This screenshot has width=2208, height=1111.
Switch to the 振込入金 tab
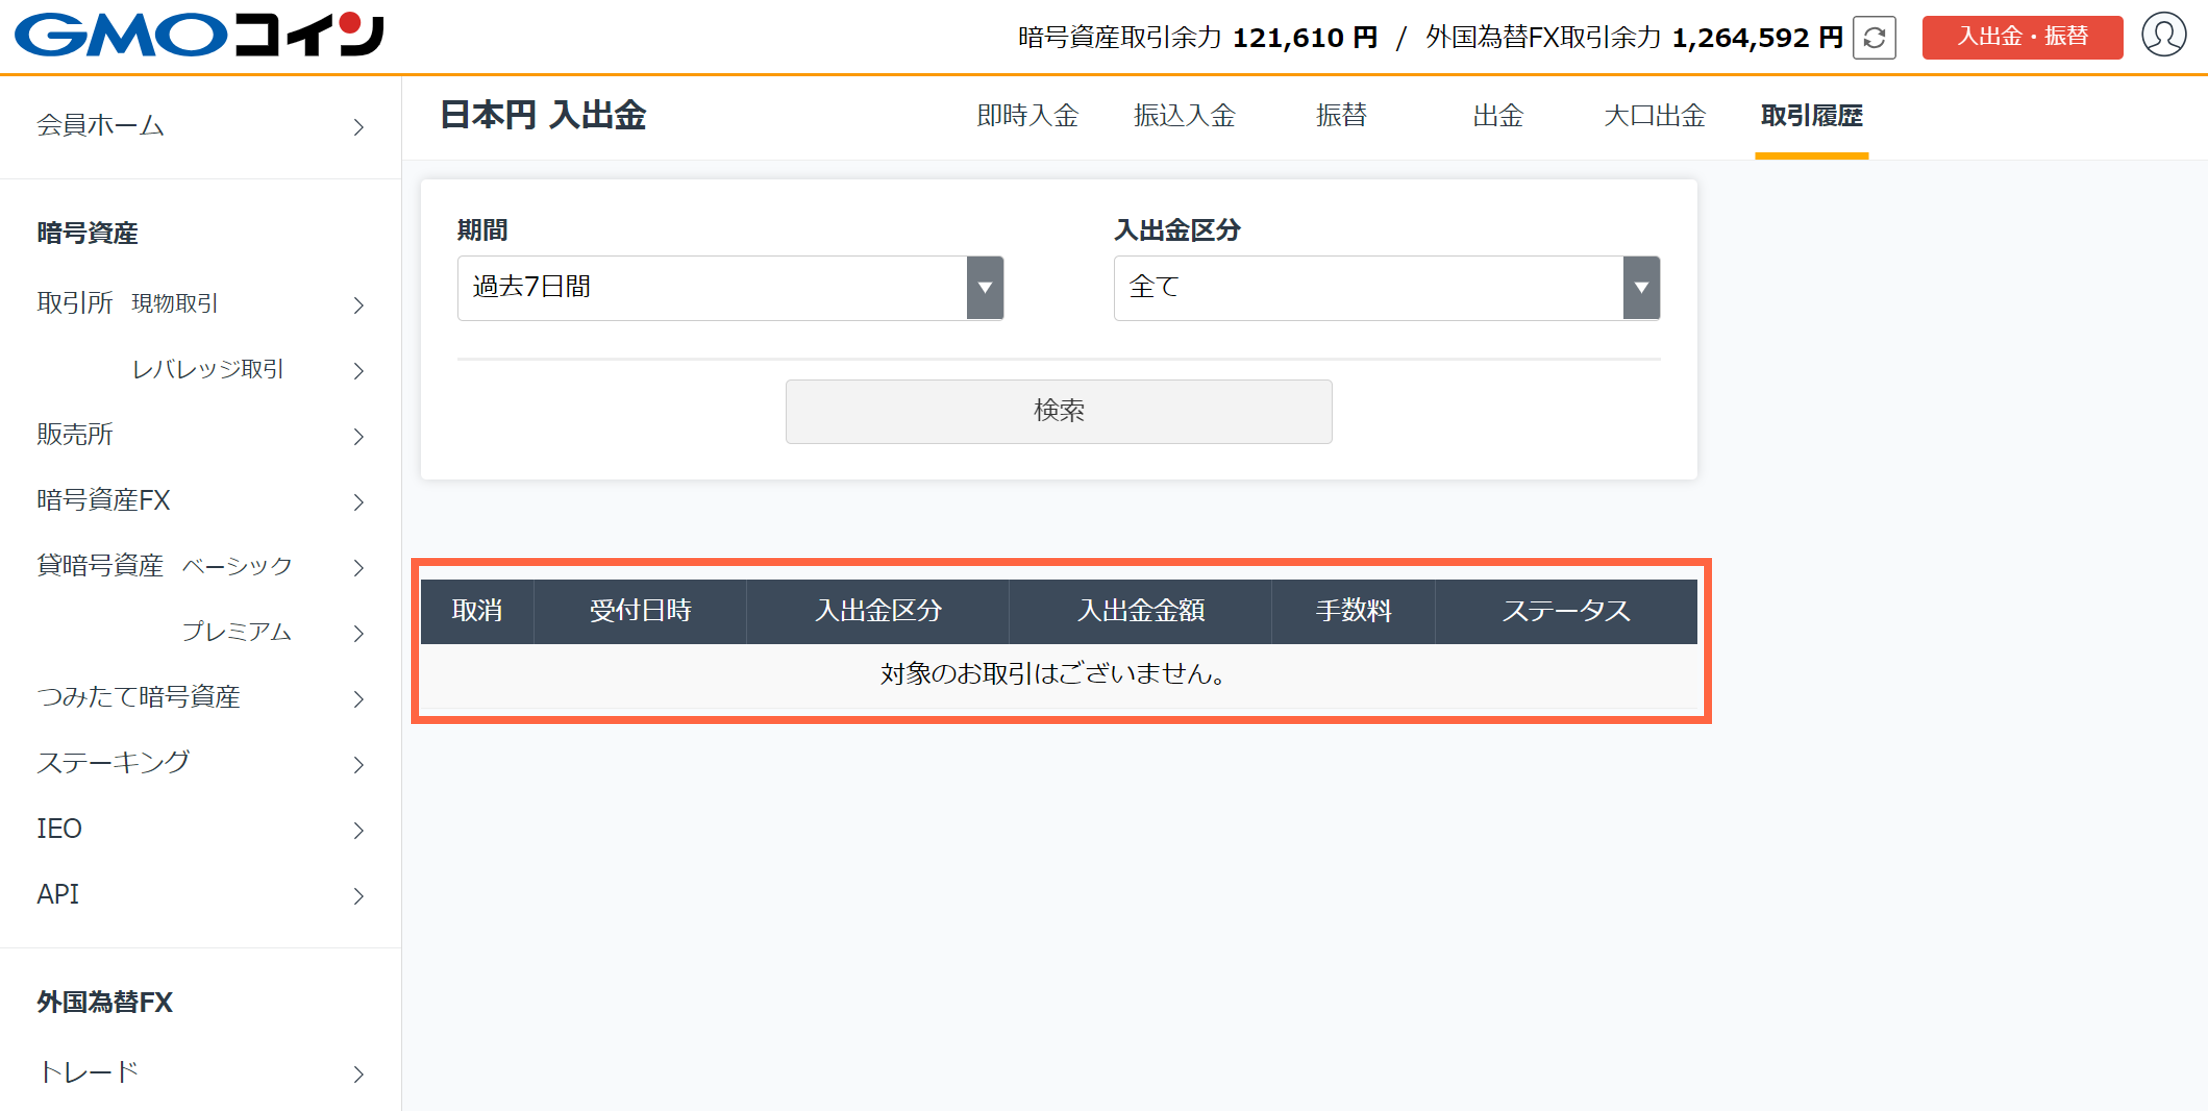point(1186,116)
